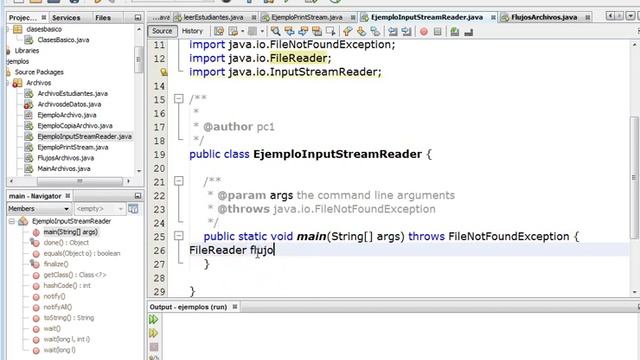Screen dimensions: 640x360
Task: Minimize the Navigator panel icon
Action: coord(138,196)
